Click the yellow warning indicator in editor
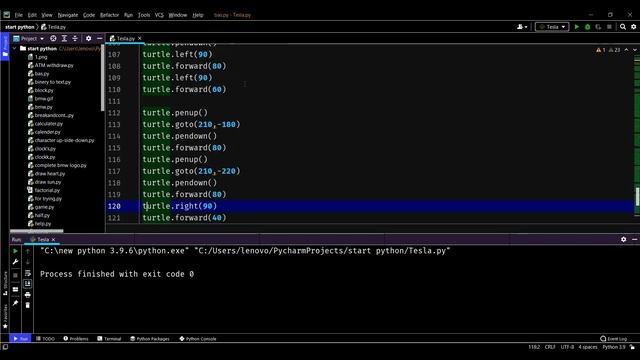 (x=600, y=50)
